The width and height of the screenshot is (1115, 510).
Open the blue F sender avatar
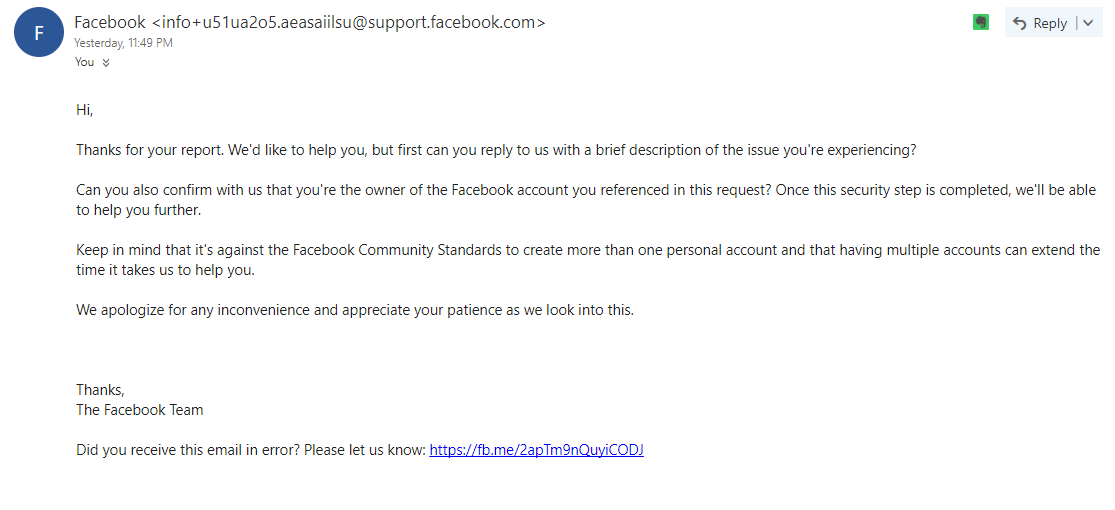click(x=39, y=32)
